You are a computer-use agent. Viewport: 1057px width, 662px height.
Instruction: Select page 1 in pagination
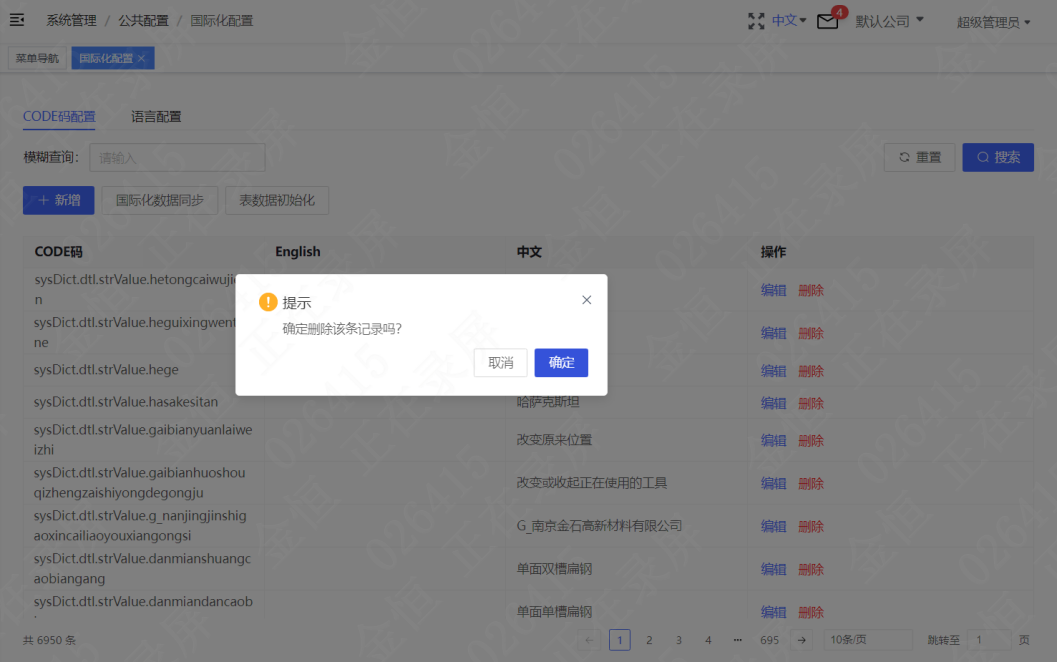pyautogui.click(x=620, y=640)
